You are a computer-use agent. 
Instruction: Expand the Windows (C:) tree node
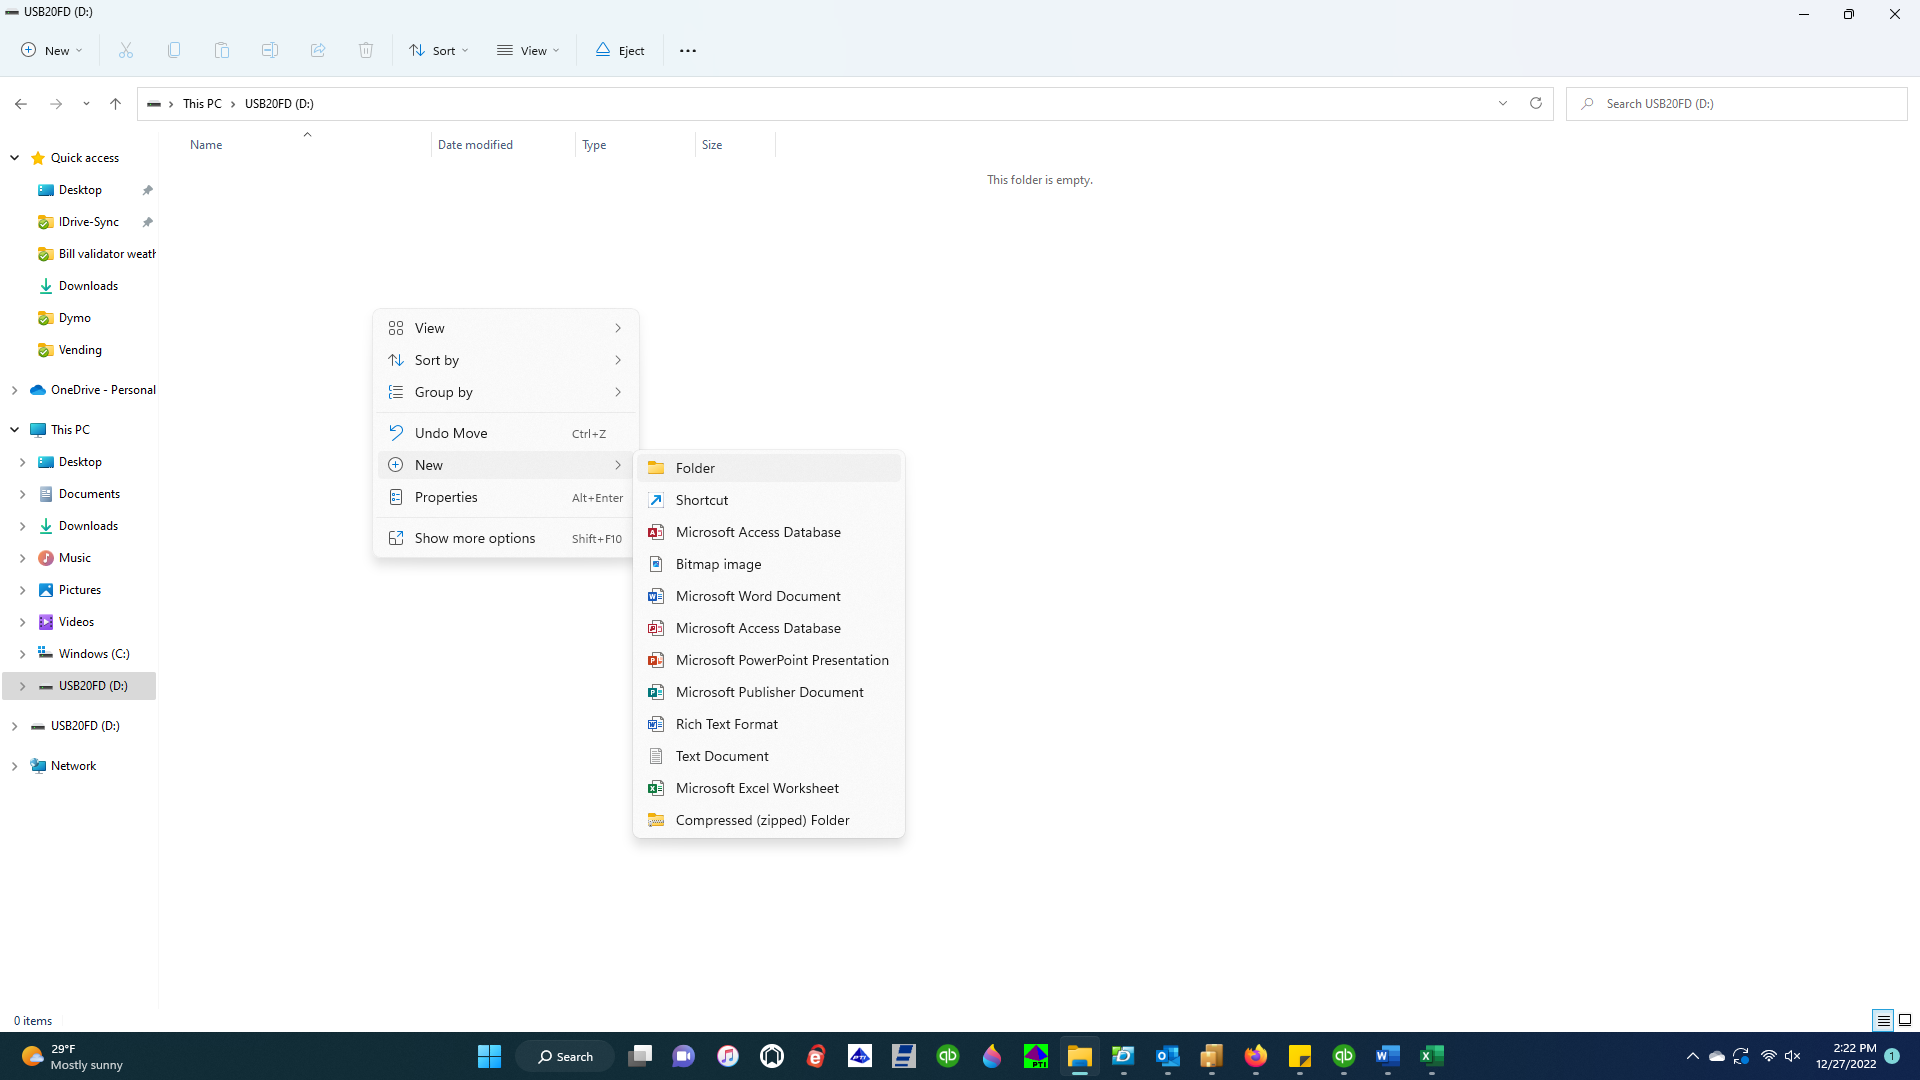(22, 654)
